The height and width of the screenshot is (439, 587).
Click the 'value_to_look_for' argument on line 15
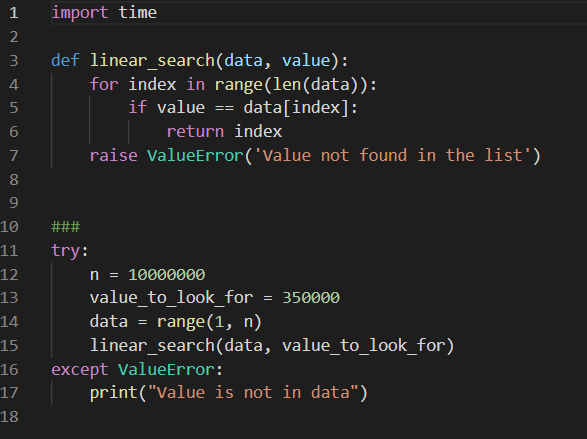364,345
